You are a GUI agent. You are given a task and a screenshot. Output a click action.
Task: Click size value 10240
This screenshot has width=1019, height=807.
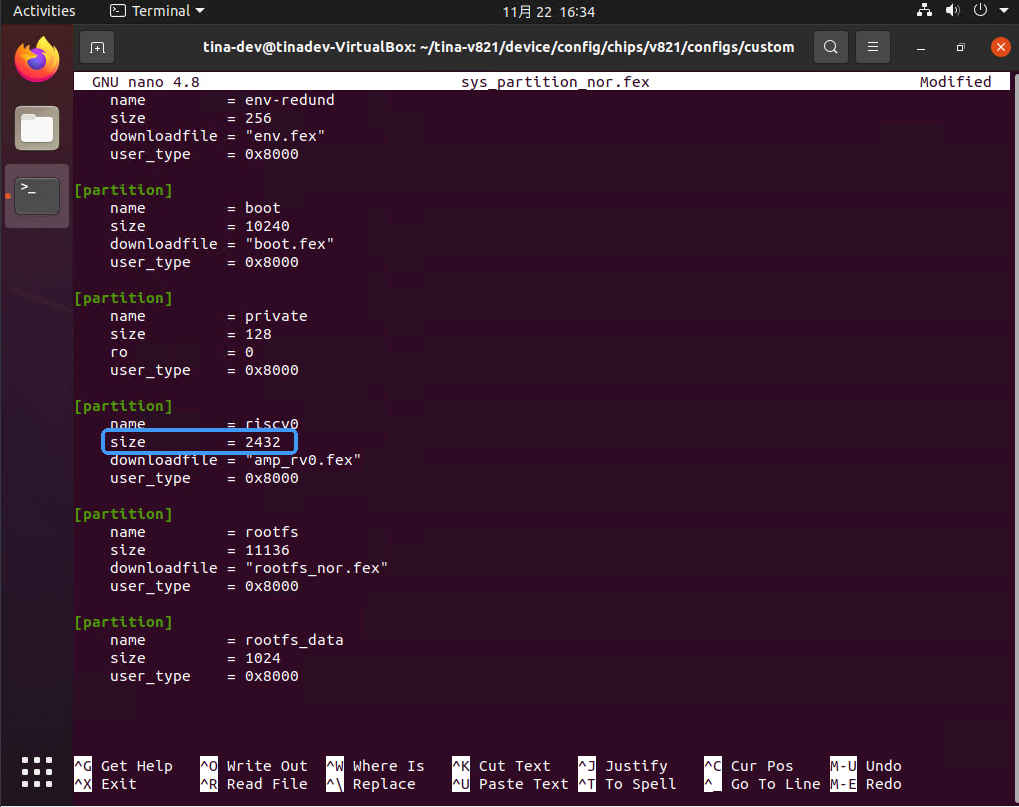click(x=267, y=226)
